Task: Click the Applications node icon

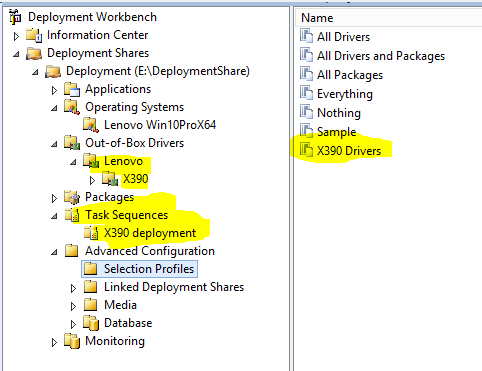Action: click(x=72, y=89)
